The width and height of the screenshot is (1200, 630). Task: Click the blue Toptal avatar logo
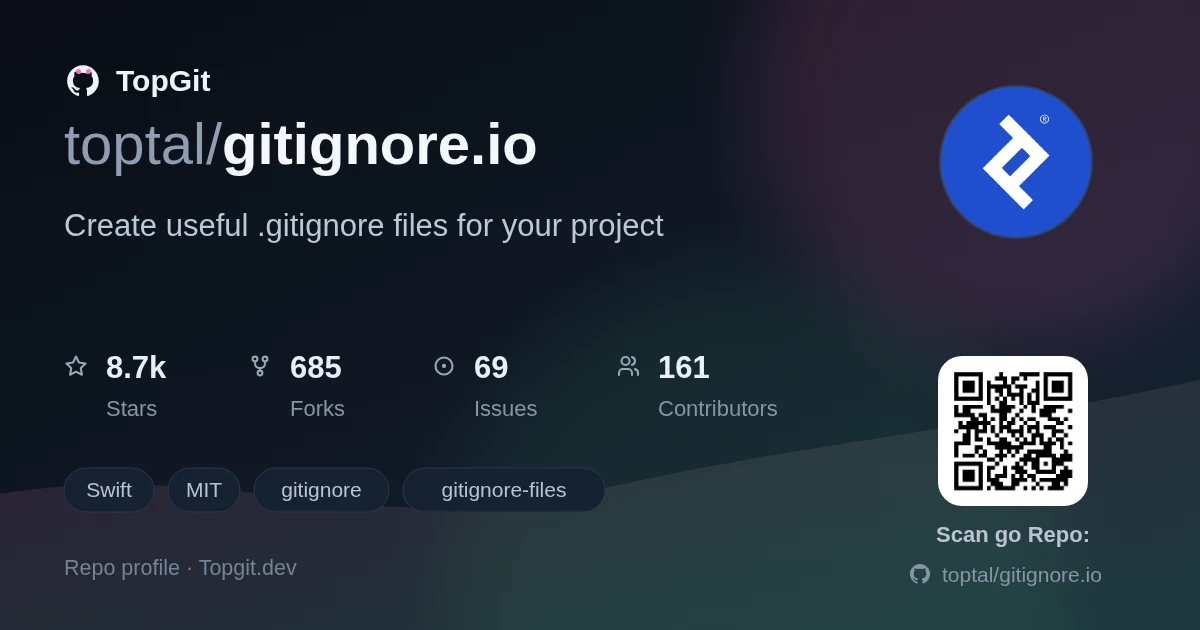[1016, 162]
